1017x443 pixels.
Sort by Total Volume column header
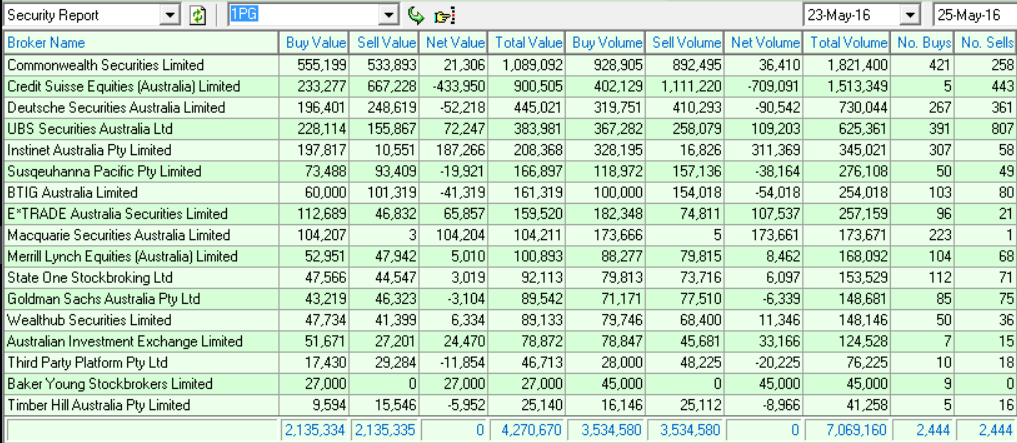tap(848, 43)
